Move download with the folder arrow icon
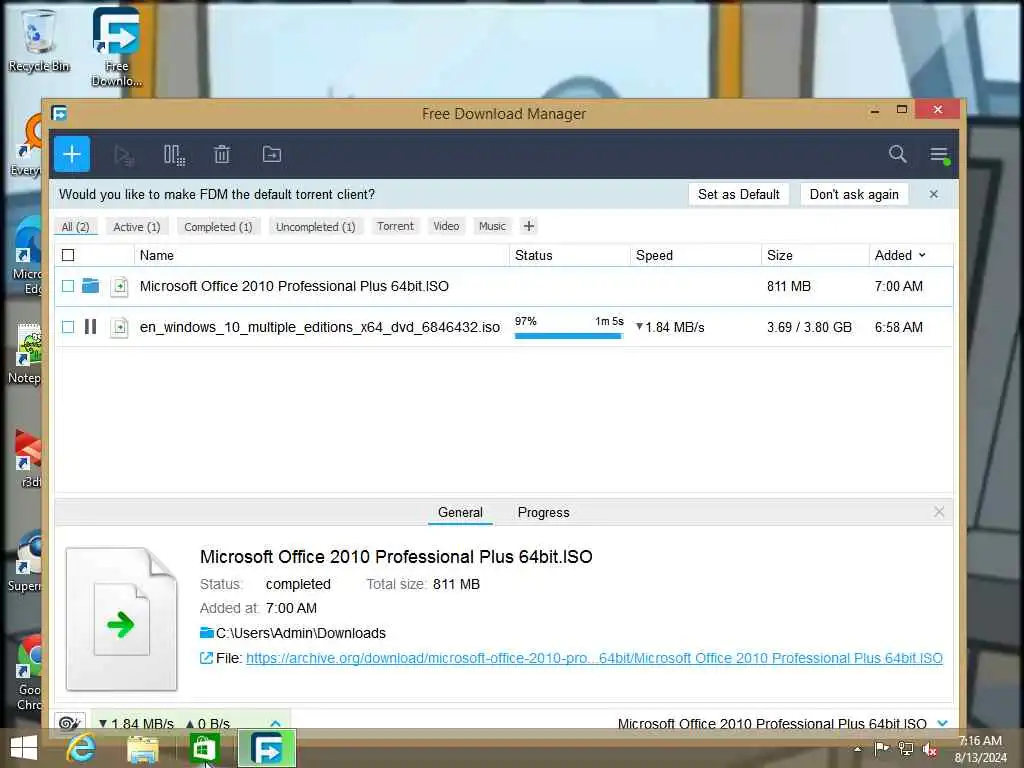The image size is (1024, 768). 272,154
